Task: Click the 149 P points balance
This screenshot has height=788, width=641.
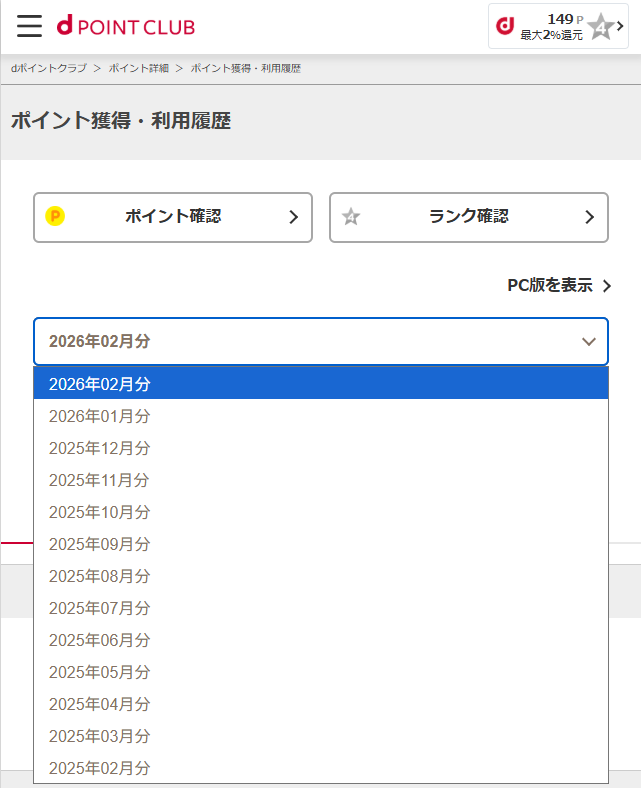Action: [560, 19]
